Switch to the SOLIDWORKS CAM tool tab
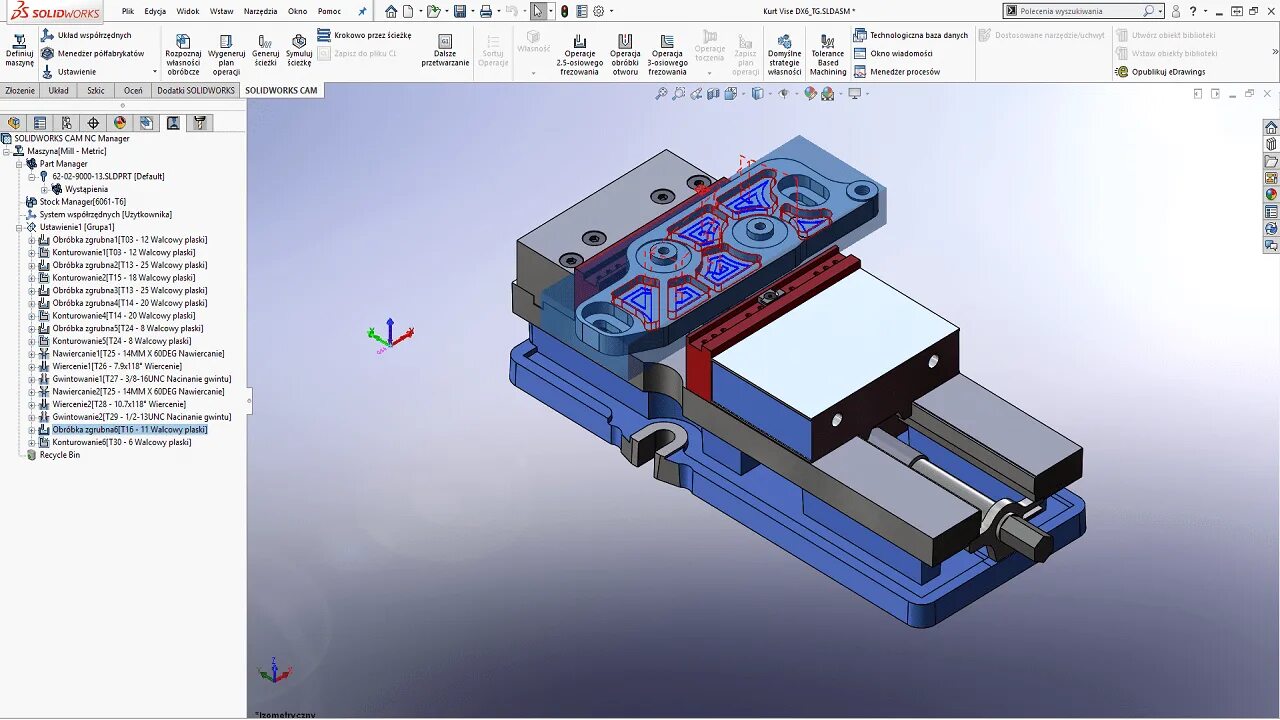This screenshot has width=1280, height=720. [281, 89]
